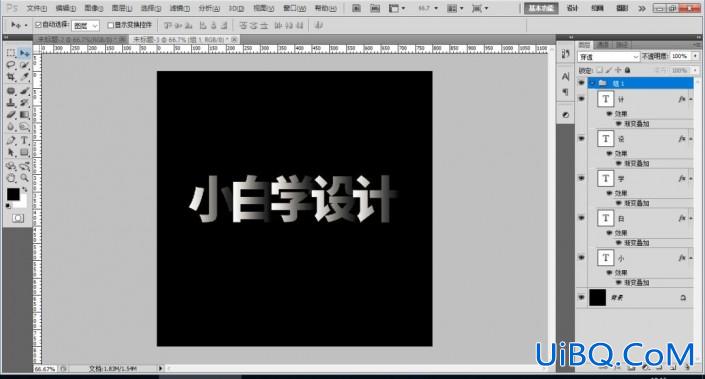Collapse the 组 1 group triangle
705x379 pixels.
click(593, 83)
